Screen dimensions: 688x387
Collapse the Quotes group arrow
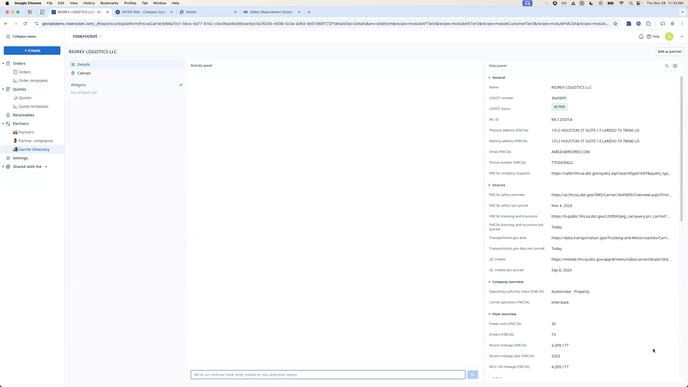(x=3, y=89)
